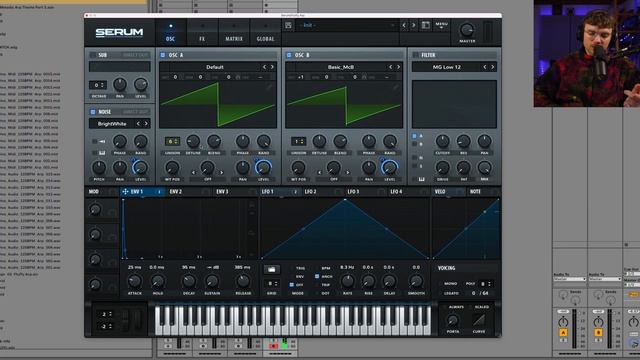This screenshot has height=360, width=640.
Task: Click the filter keytrack keyboard icon
Action: tap(421, 179)
